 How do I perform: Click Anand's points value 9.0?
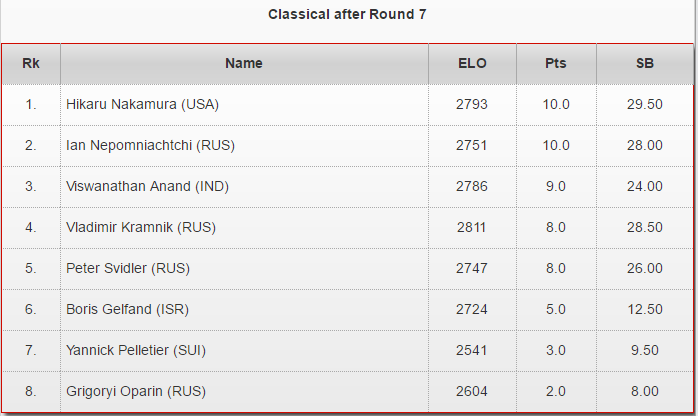[556, 186]
